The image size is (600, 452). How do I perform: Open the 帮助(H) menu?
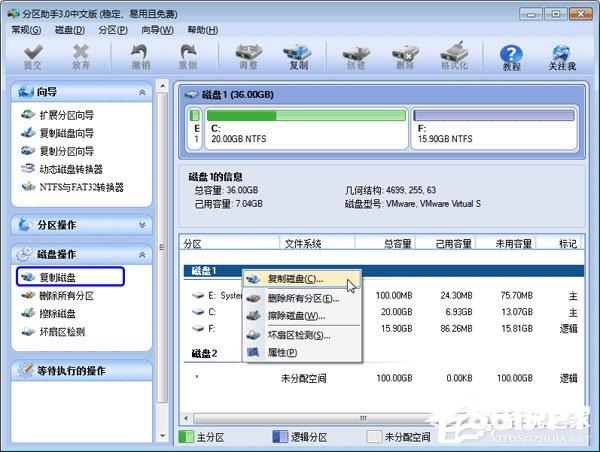click(x=202, y=30)
